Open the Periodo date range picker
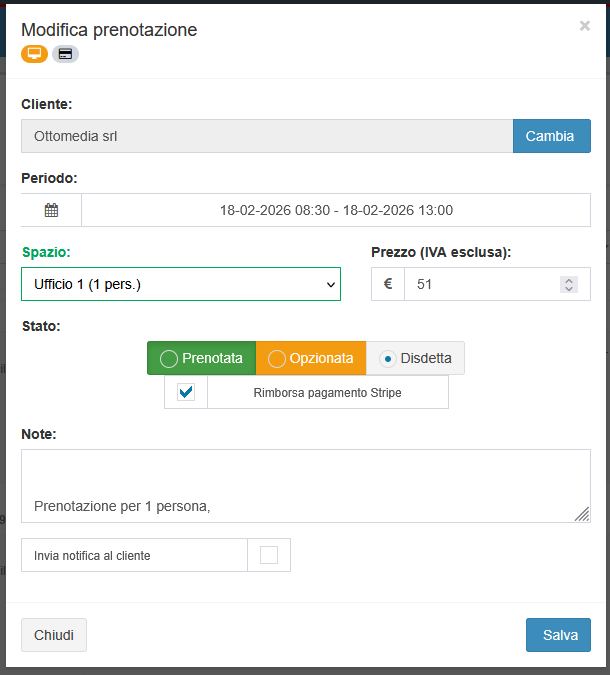Screen dimensions: 610x675 [336, 210]
